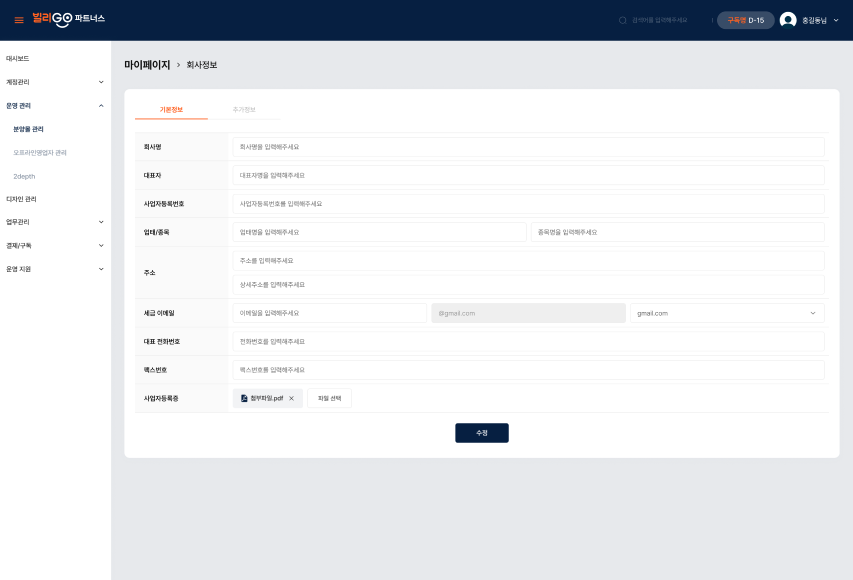This screenshot has width=853, height=580.
Task: Click the 회사명 input field
Action: coord(528,147)
